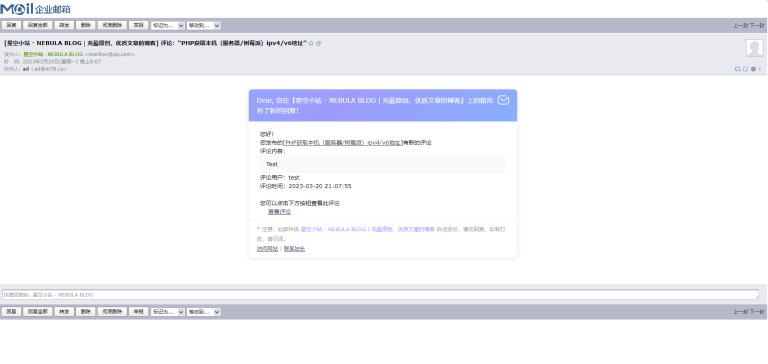Click the top 举报 (Report) button
The image size is (768, 364).
pos(139,25)
